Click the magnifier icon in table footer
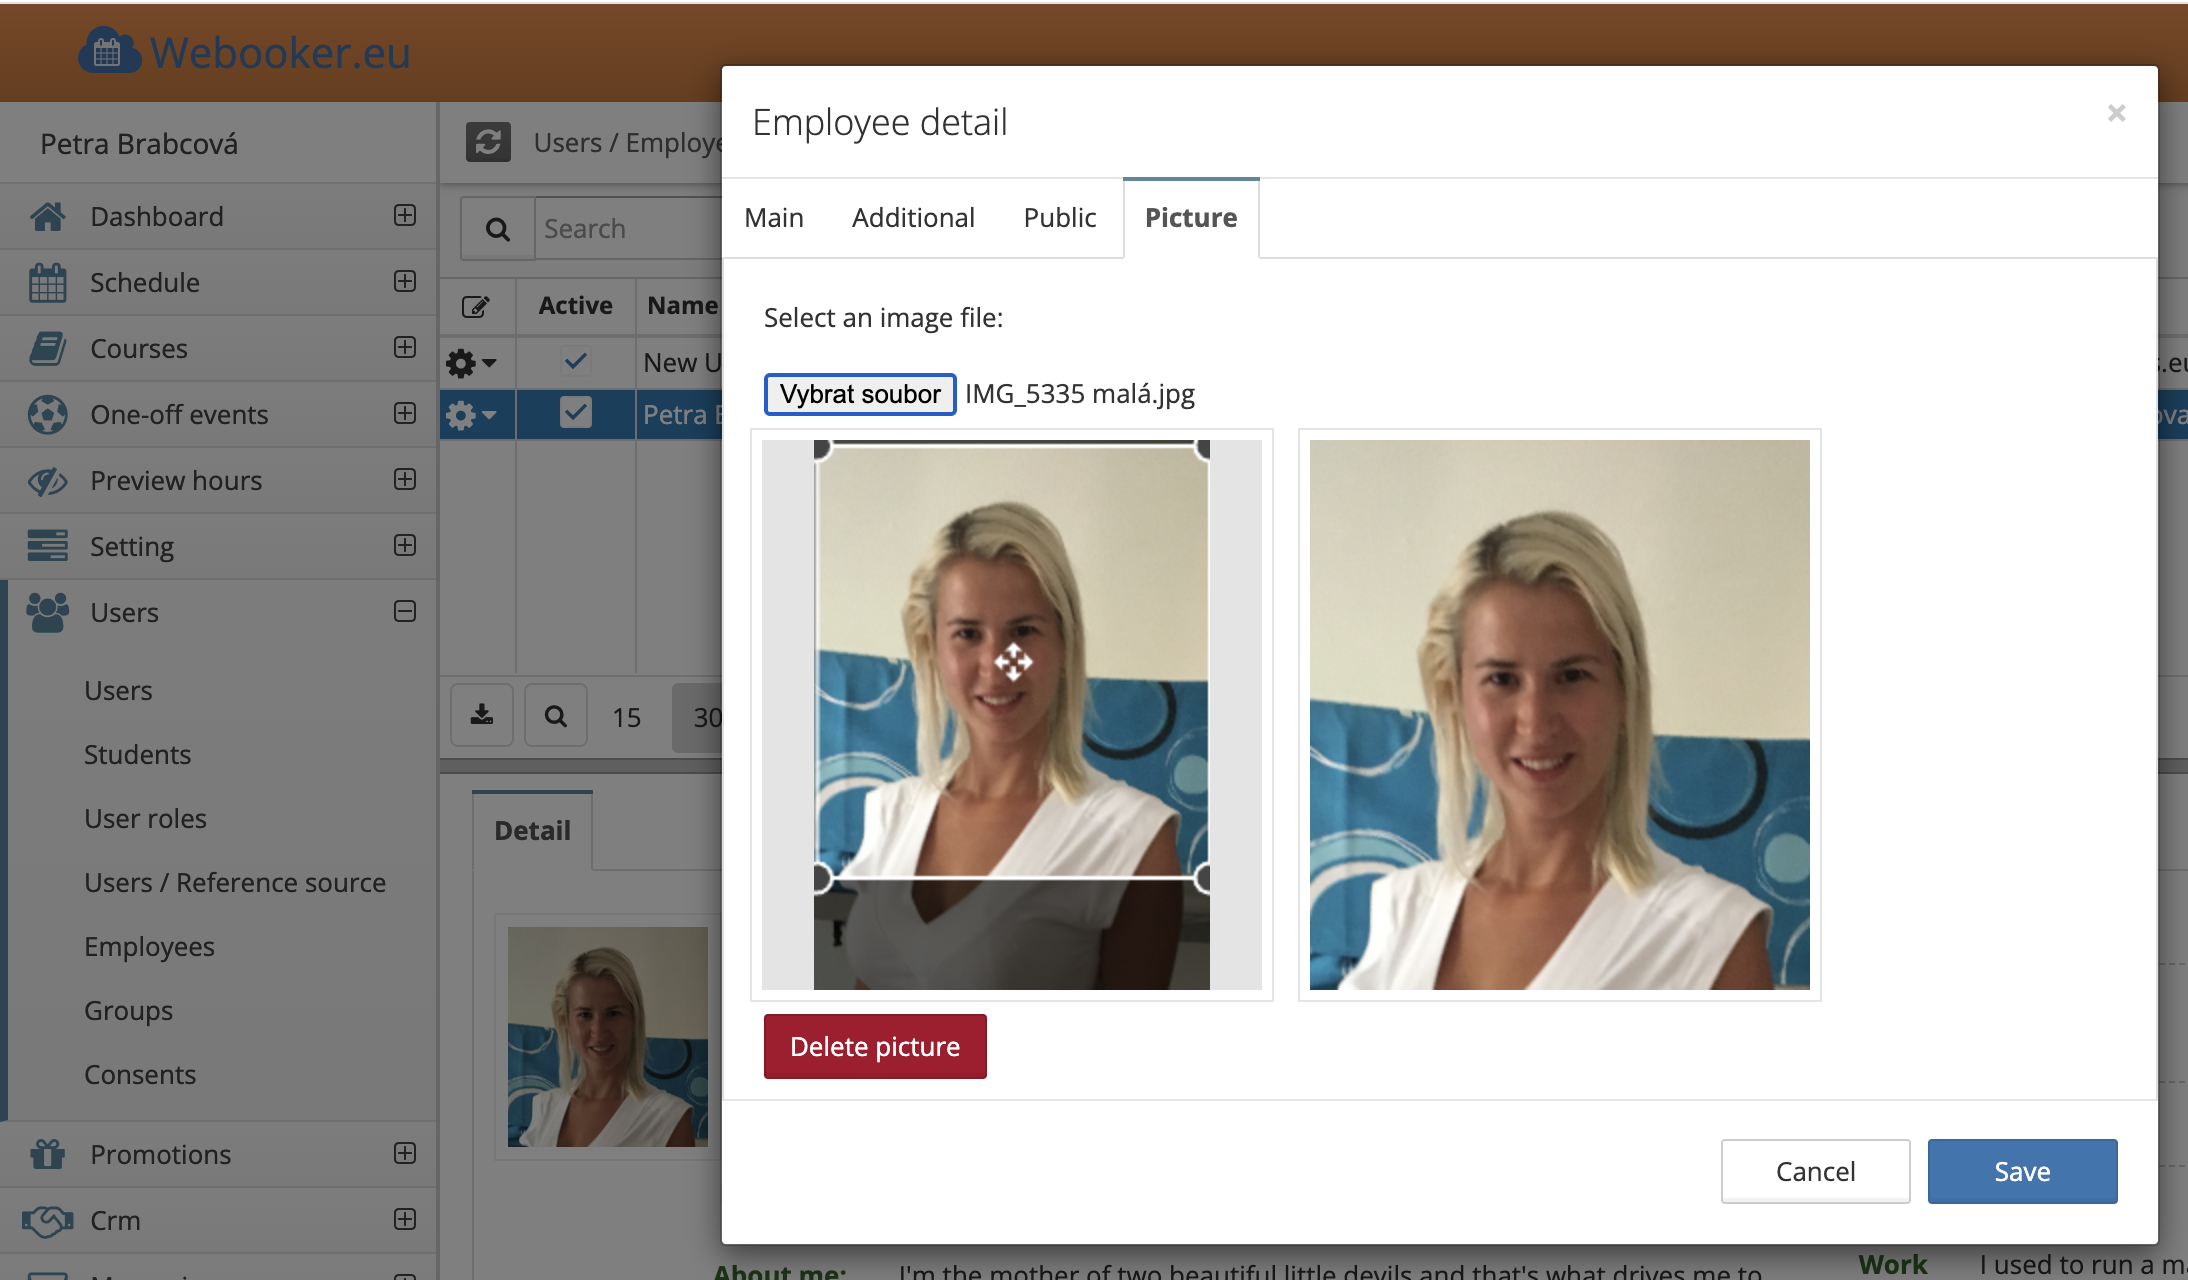Viewport: 2188px width, 1280px height. click(556, 716)
